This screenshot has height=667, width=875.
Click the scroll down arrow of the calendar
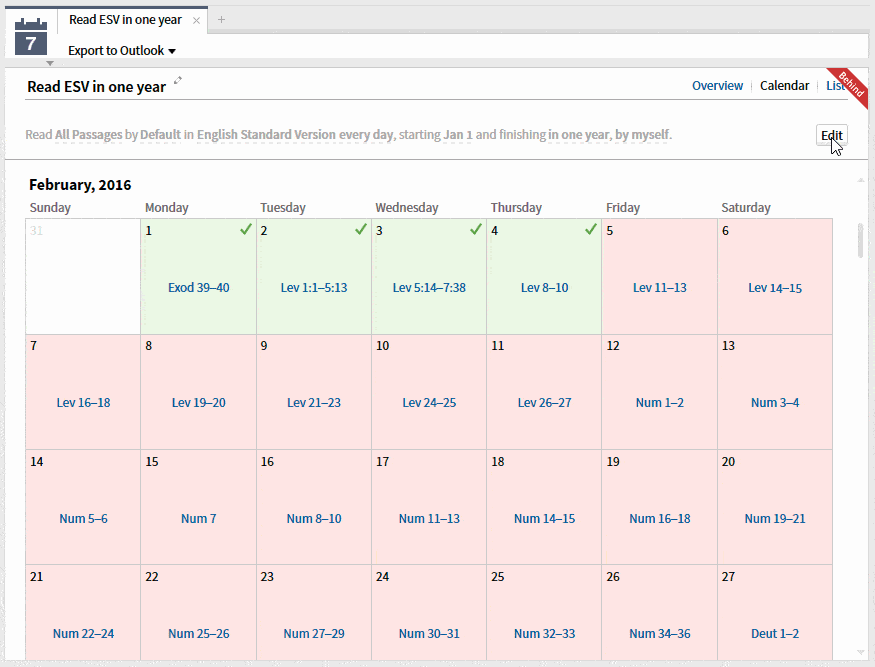(860, 652)
